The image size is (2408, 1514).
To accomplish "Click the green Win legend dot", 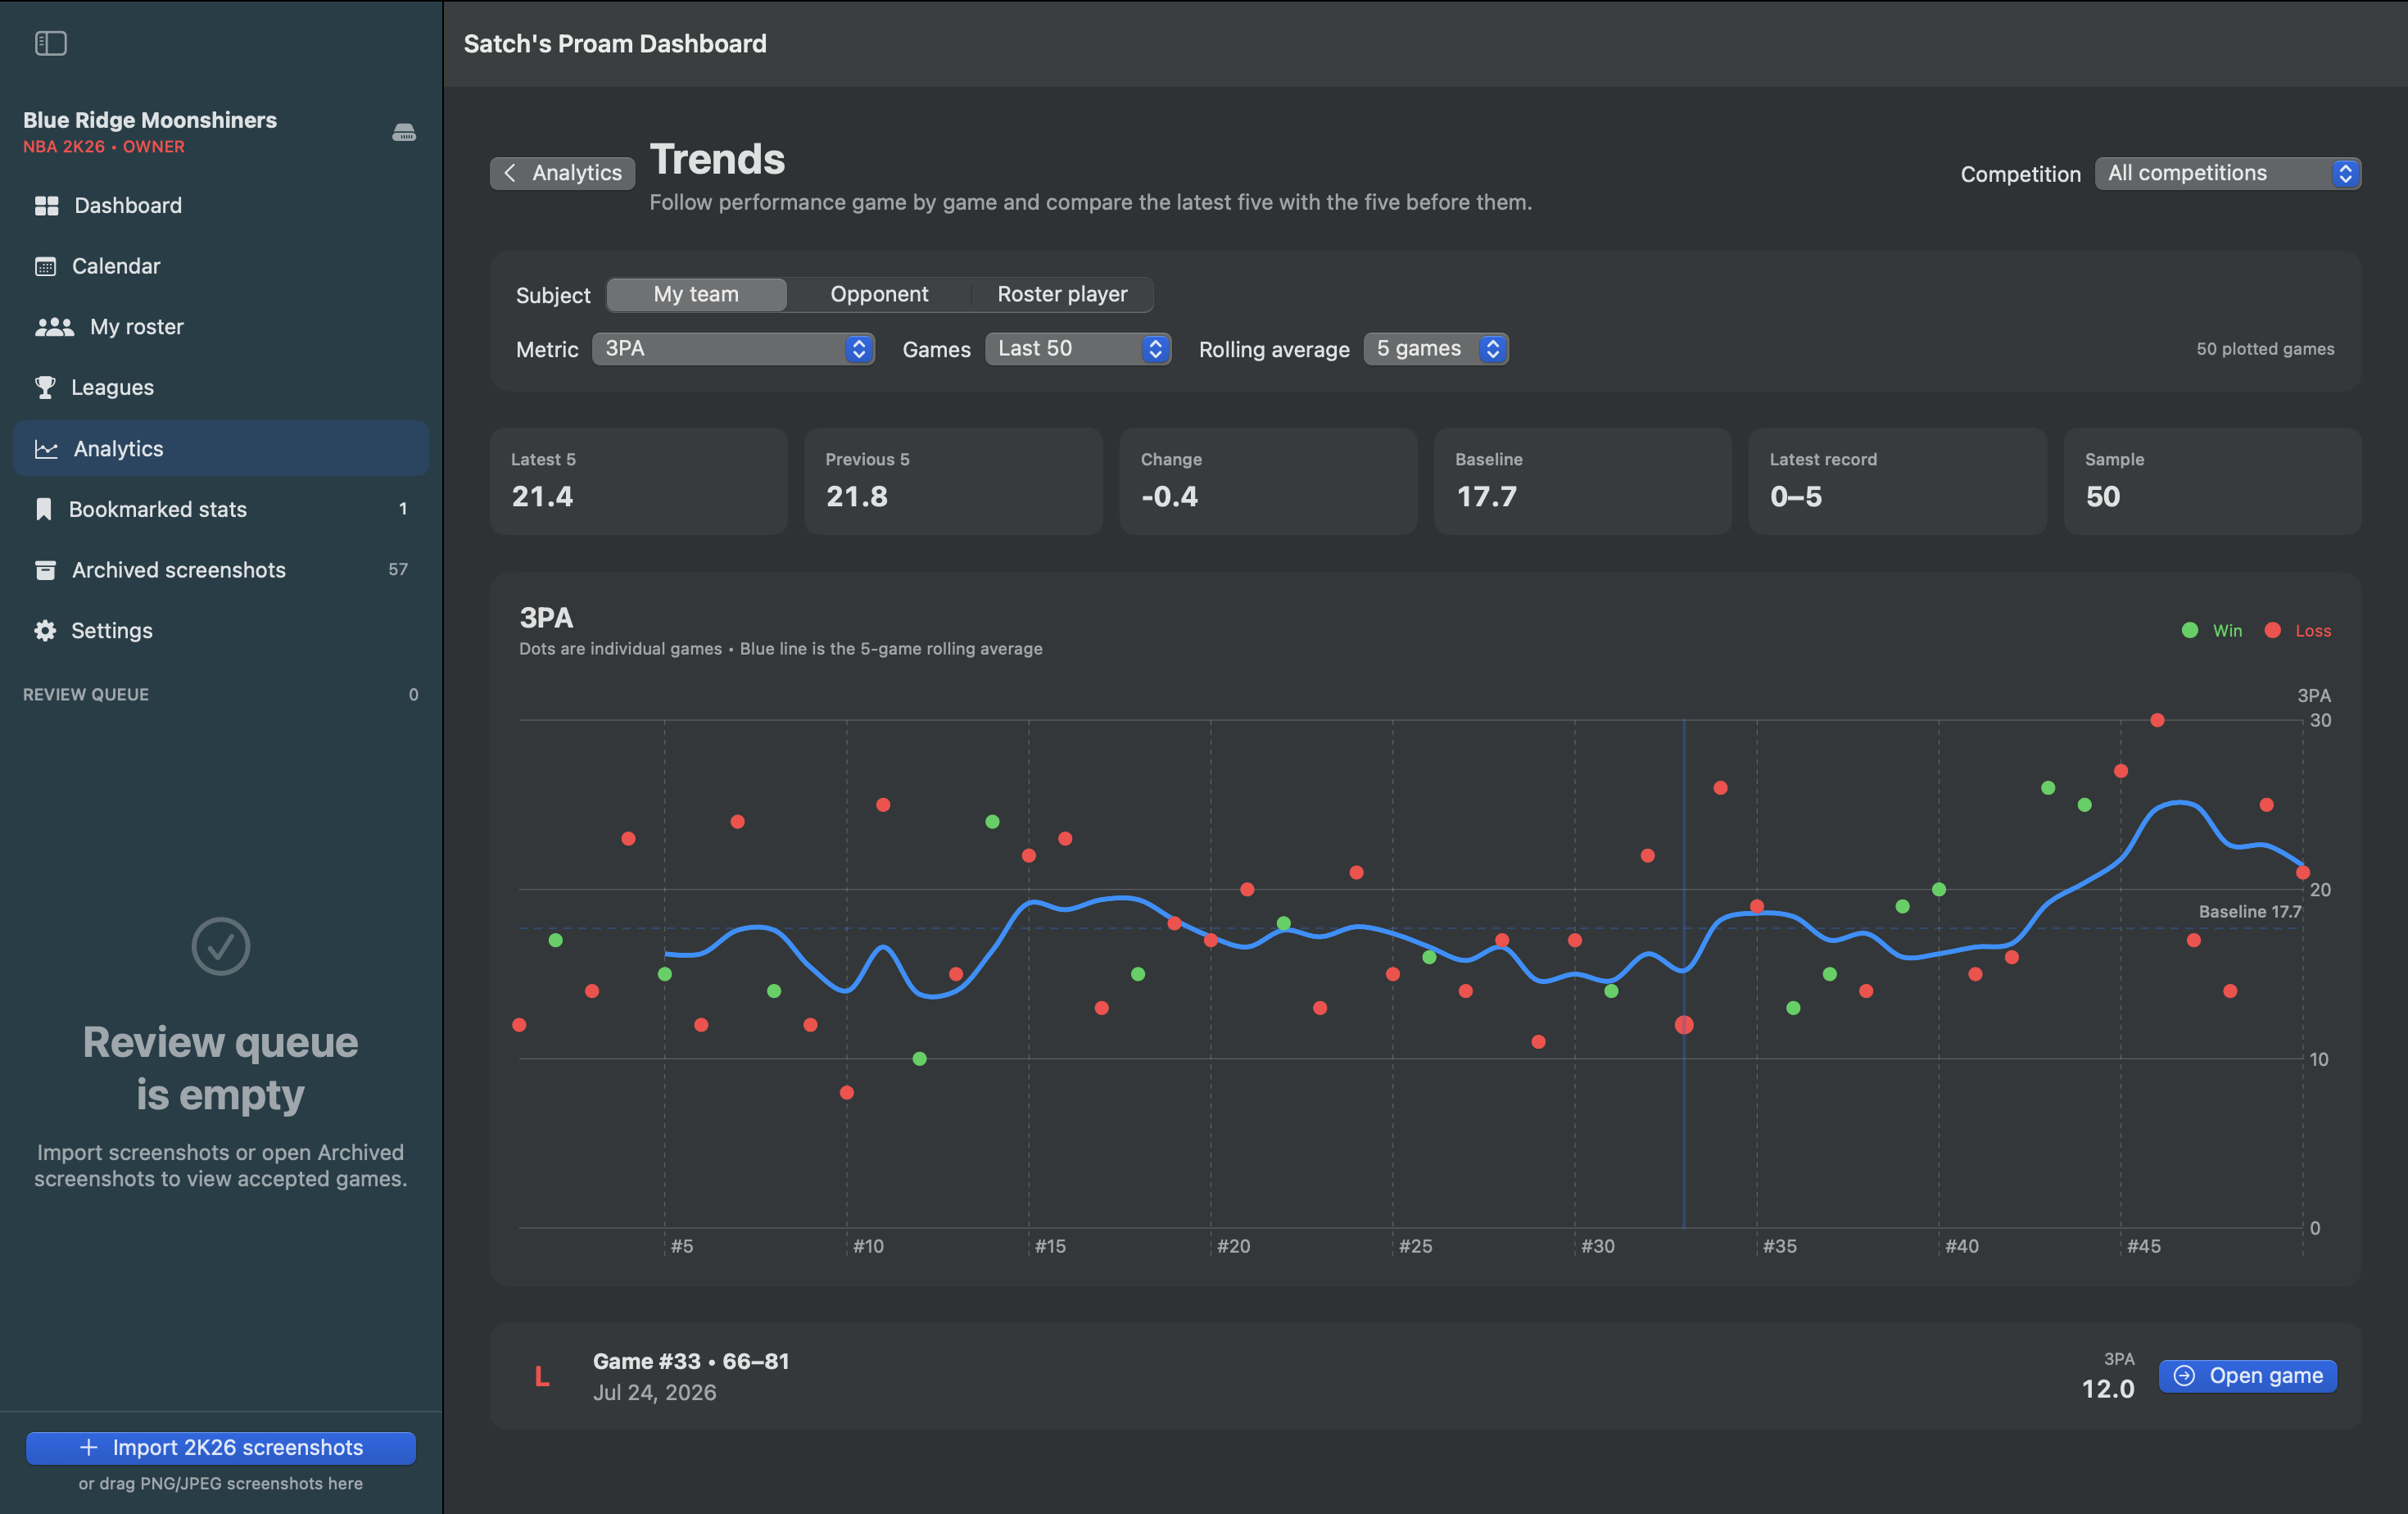I will 2189,630.
